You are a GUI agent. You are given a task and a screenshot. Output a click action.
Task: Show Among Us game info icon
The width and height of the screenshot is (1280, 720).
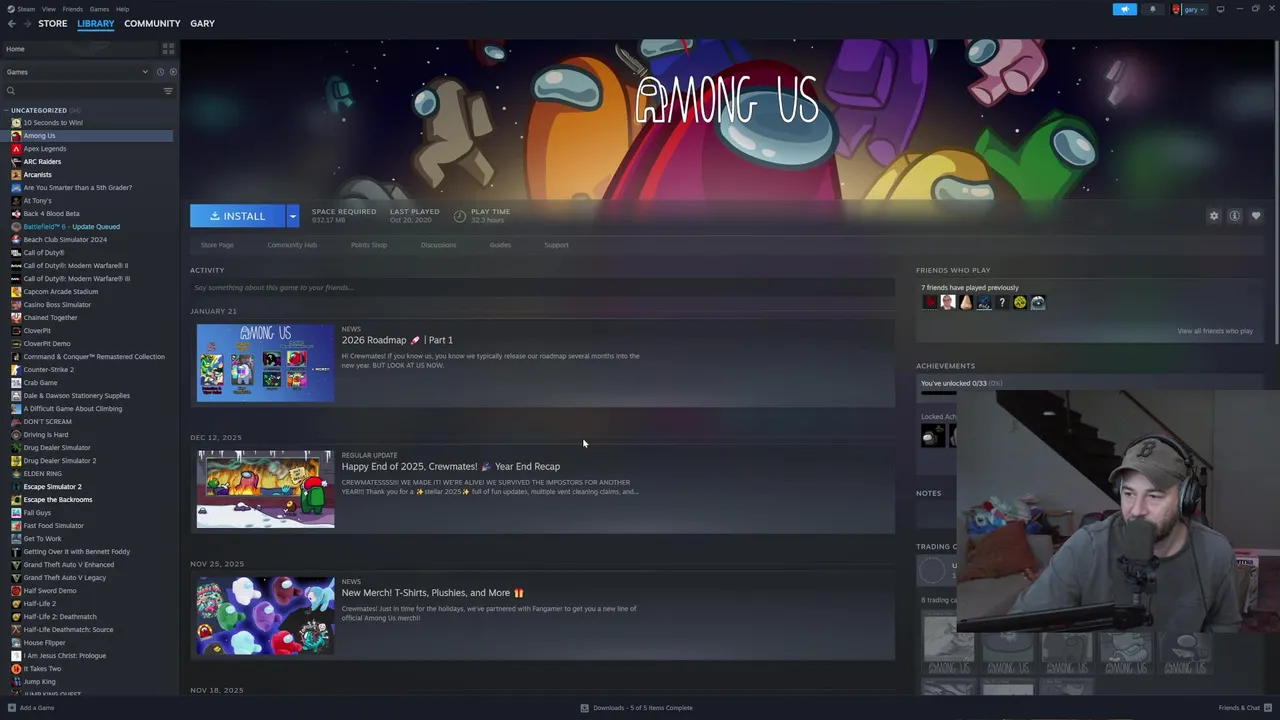click(x=1235, y=216)
